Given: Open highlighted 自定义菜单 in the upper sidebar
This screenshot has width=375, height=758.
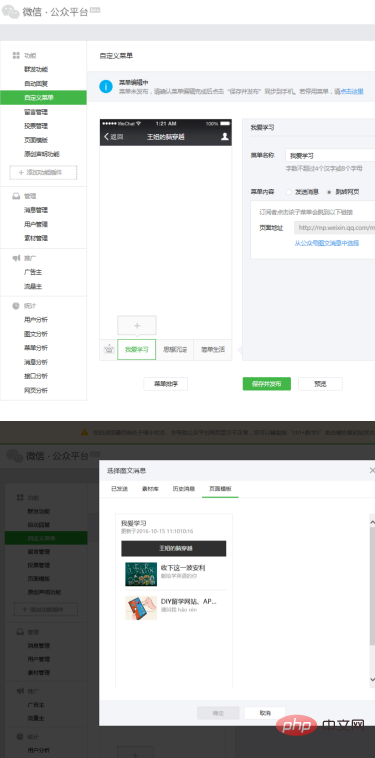Looking at the screenshot, I should [x=43, y=98].
